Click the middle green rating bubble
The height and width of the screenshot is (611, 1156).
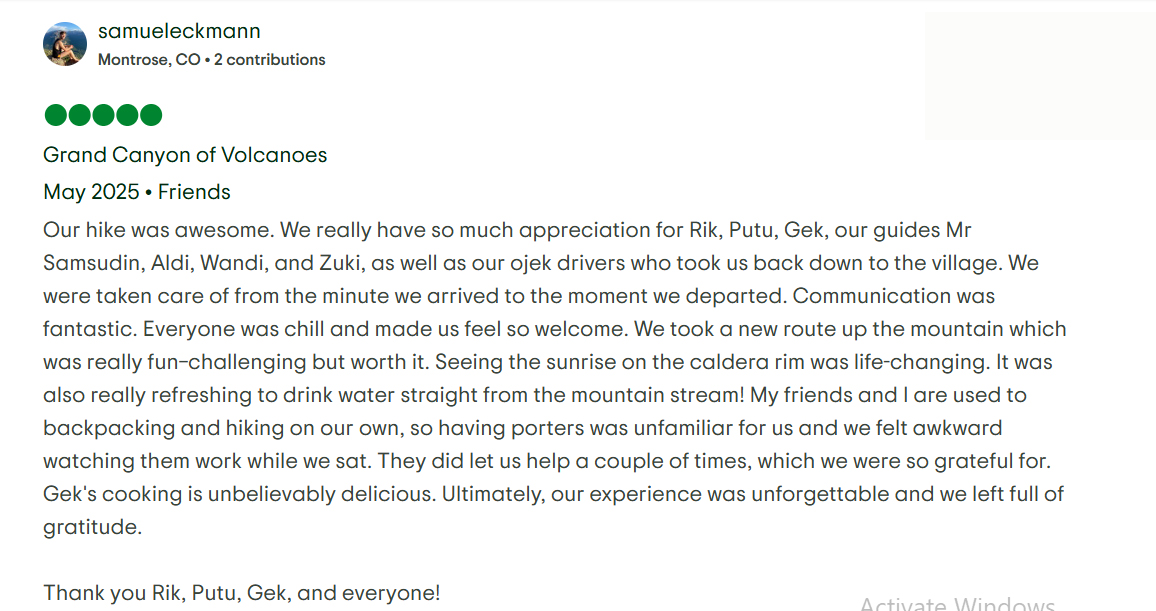click(103, 115)
